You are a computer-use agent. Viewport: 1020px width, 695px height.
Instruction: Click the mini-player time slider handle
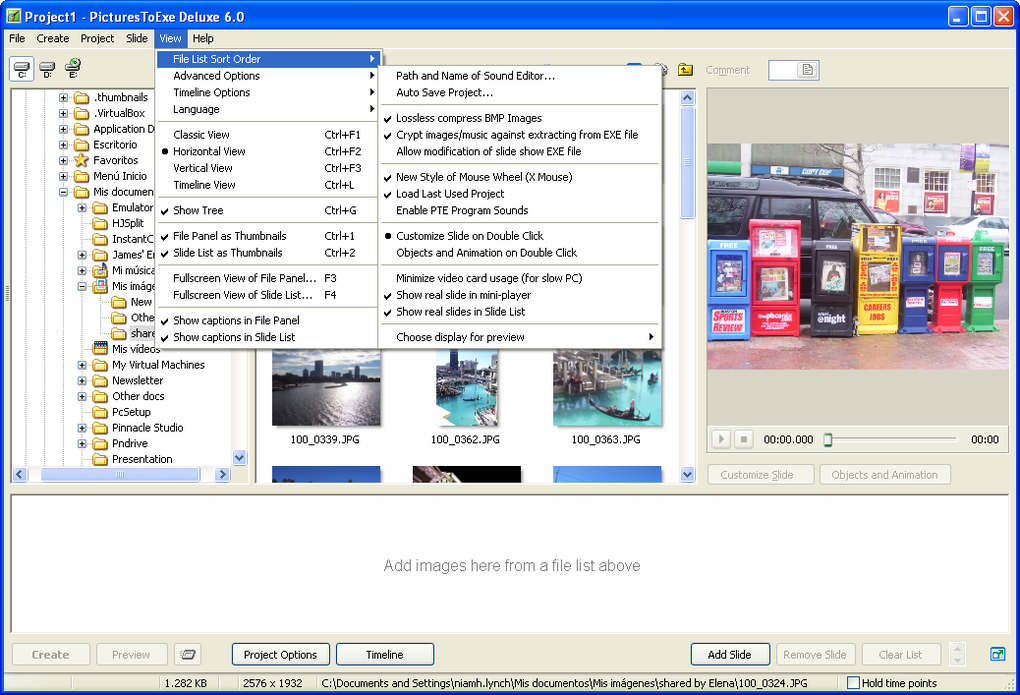(x=828, y=440)
